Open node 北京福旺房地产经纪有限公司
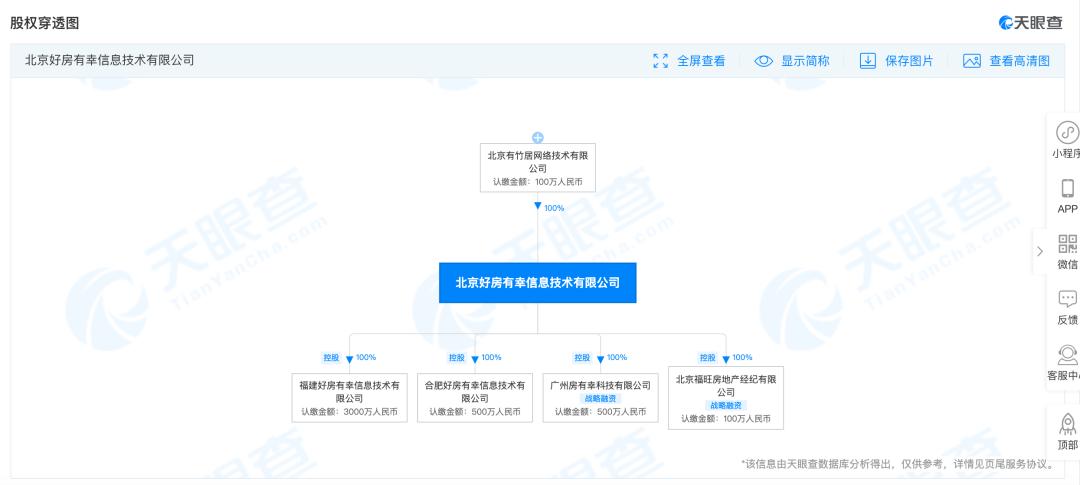The height and width of the screenshot is (485, 1080). [x=726, y=398]
